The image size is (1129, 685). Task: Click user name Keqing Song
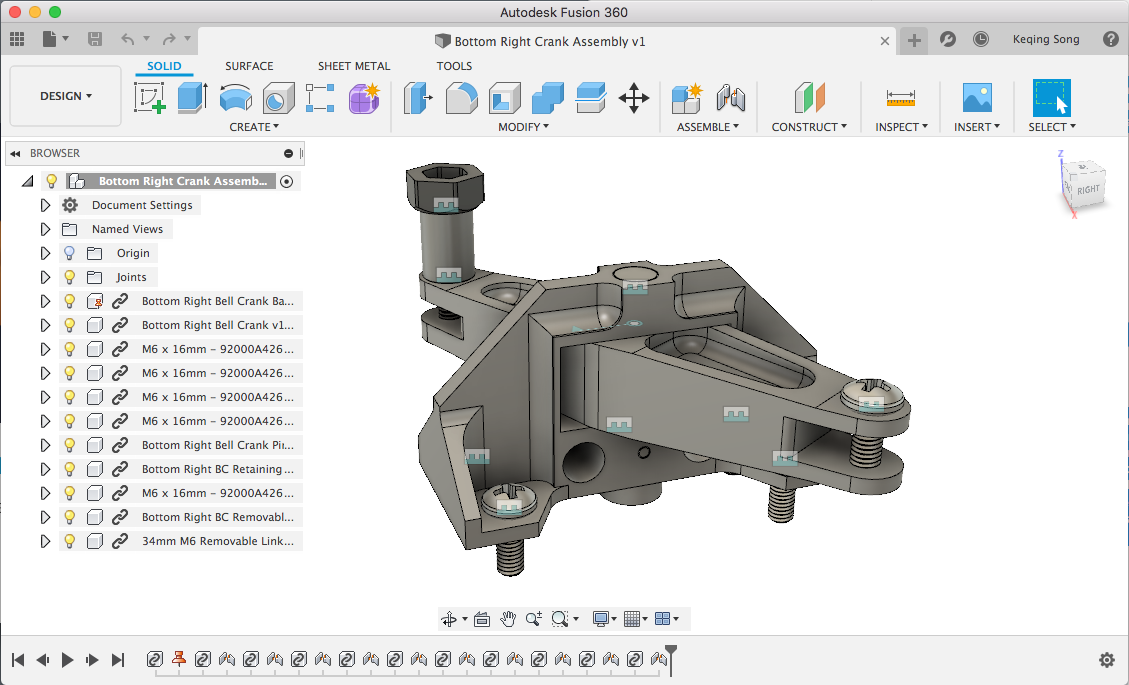(1046, 39)
